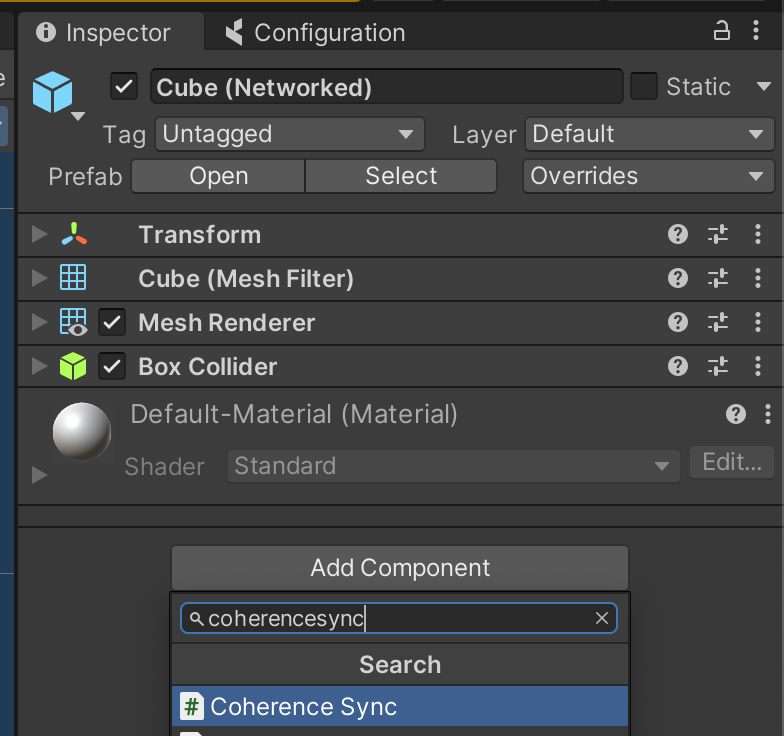Open the Tag dropdown showing Untagged
This screenshot has height=736, width=784.
[x=289, y=134]
